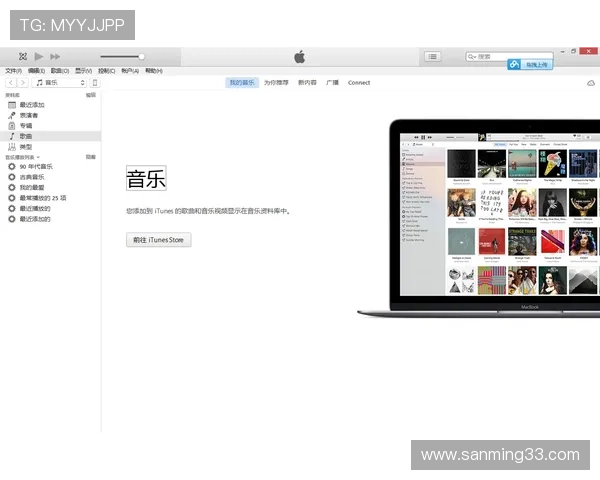600x480 pixels.
Task: Minimize the iTunes window
Action: click(563, 51)
